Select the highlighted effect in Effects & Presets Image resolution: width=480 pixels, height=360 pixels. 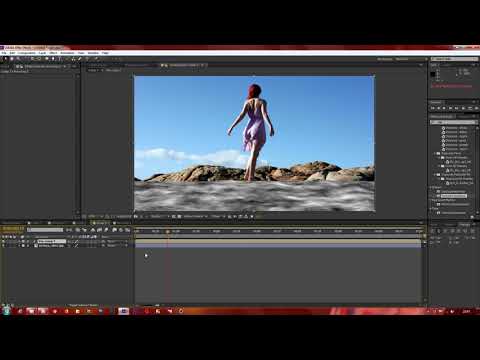pos(453,196)
